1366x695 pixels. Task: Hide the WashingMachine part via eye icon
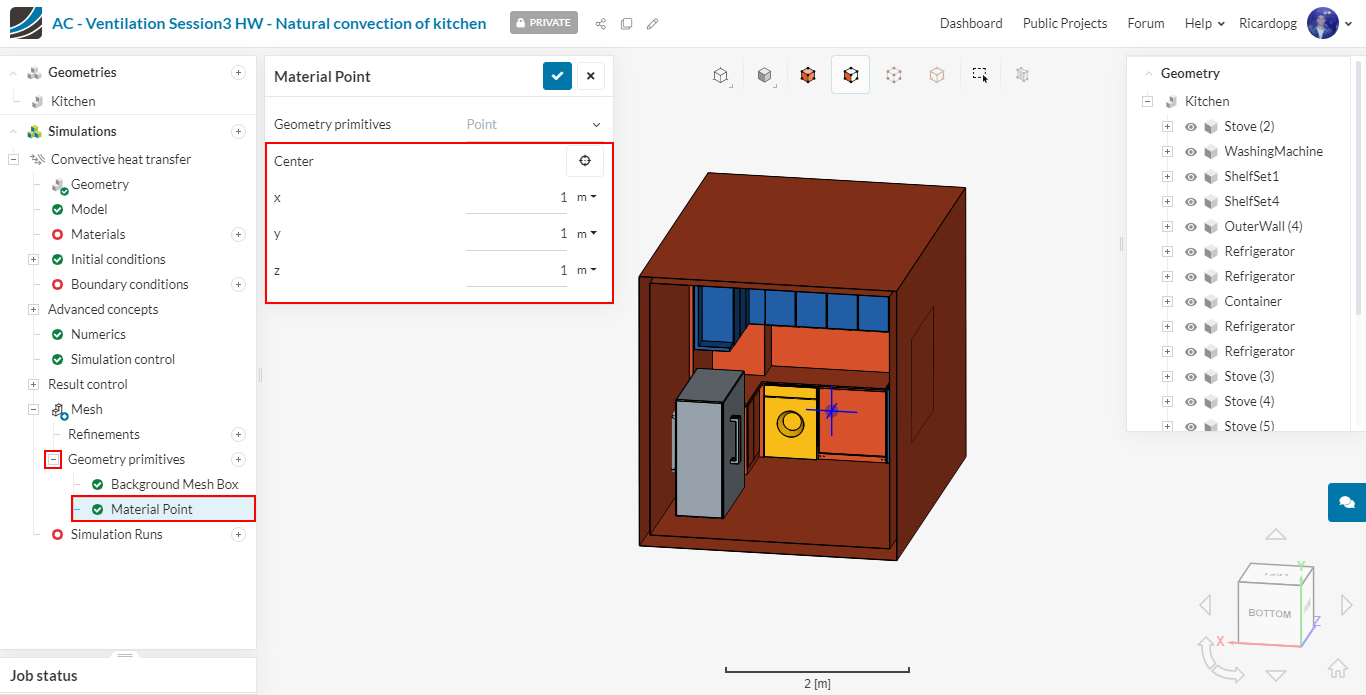pyautogui.click(x=1191, y=152)
